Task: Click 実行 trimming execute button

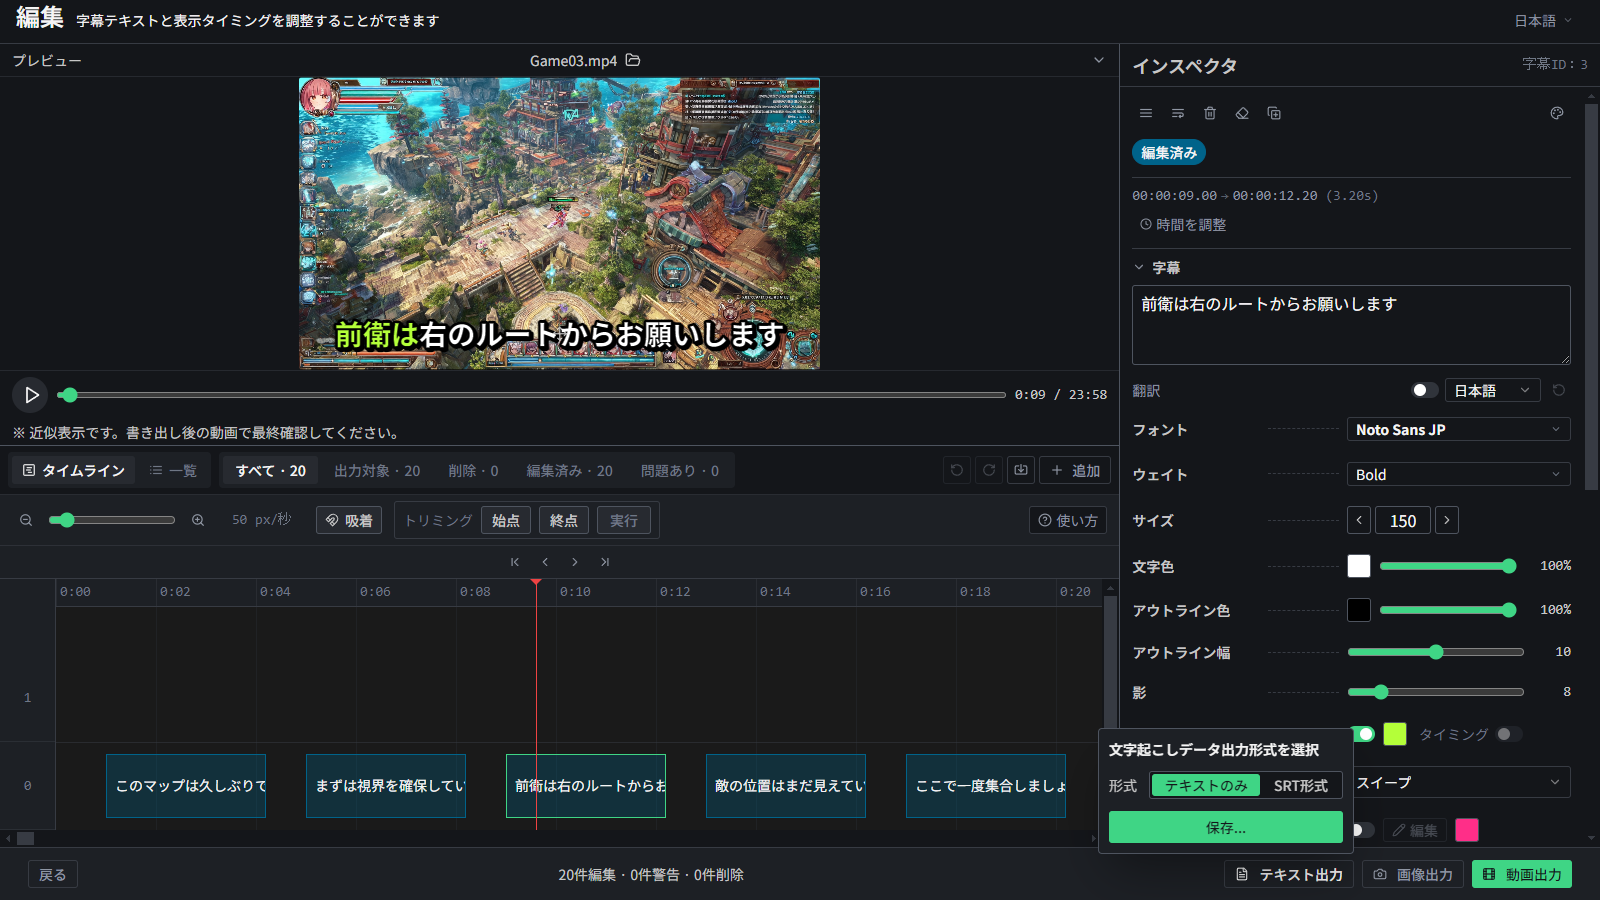Action: [x=624, y=520]
